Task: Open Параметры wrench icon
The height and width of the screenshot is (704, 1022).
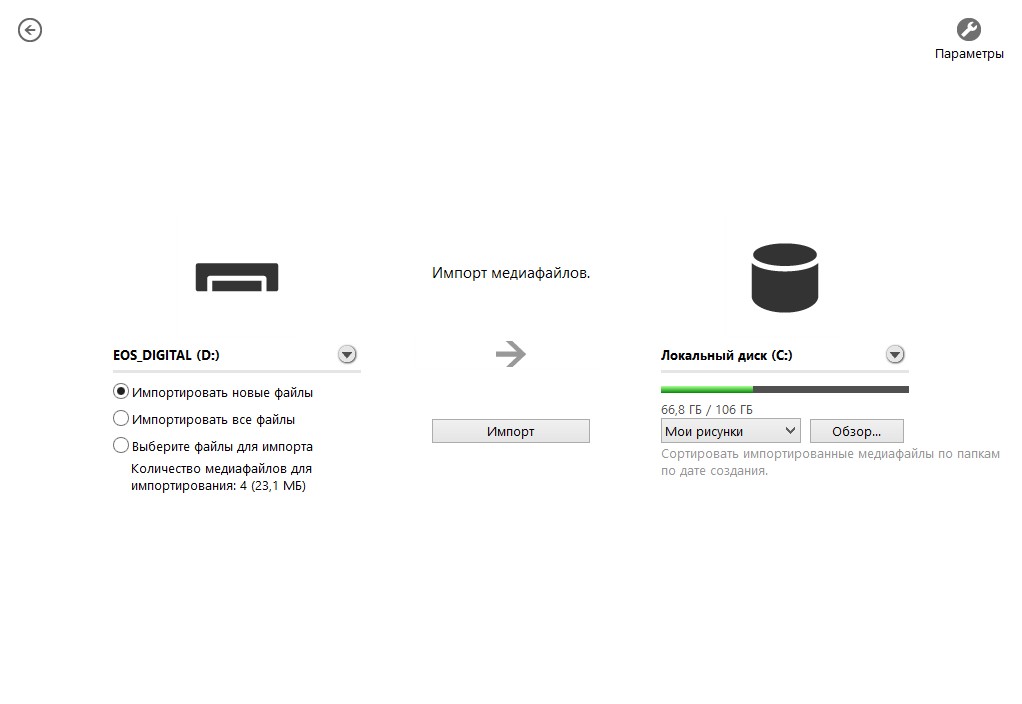Action: tap(968, 29)
